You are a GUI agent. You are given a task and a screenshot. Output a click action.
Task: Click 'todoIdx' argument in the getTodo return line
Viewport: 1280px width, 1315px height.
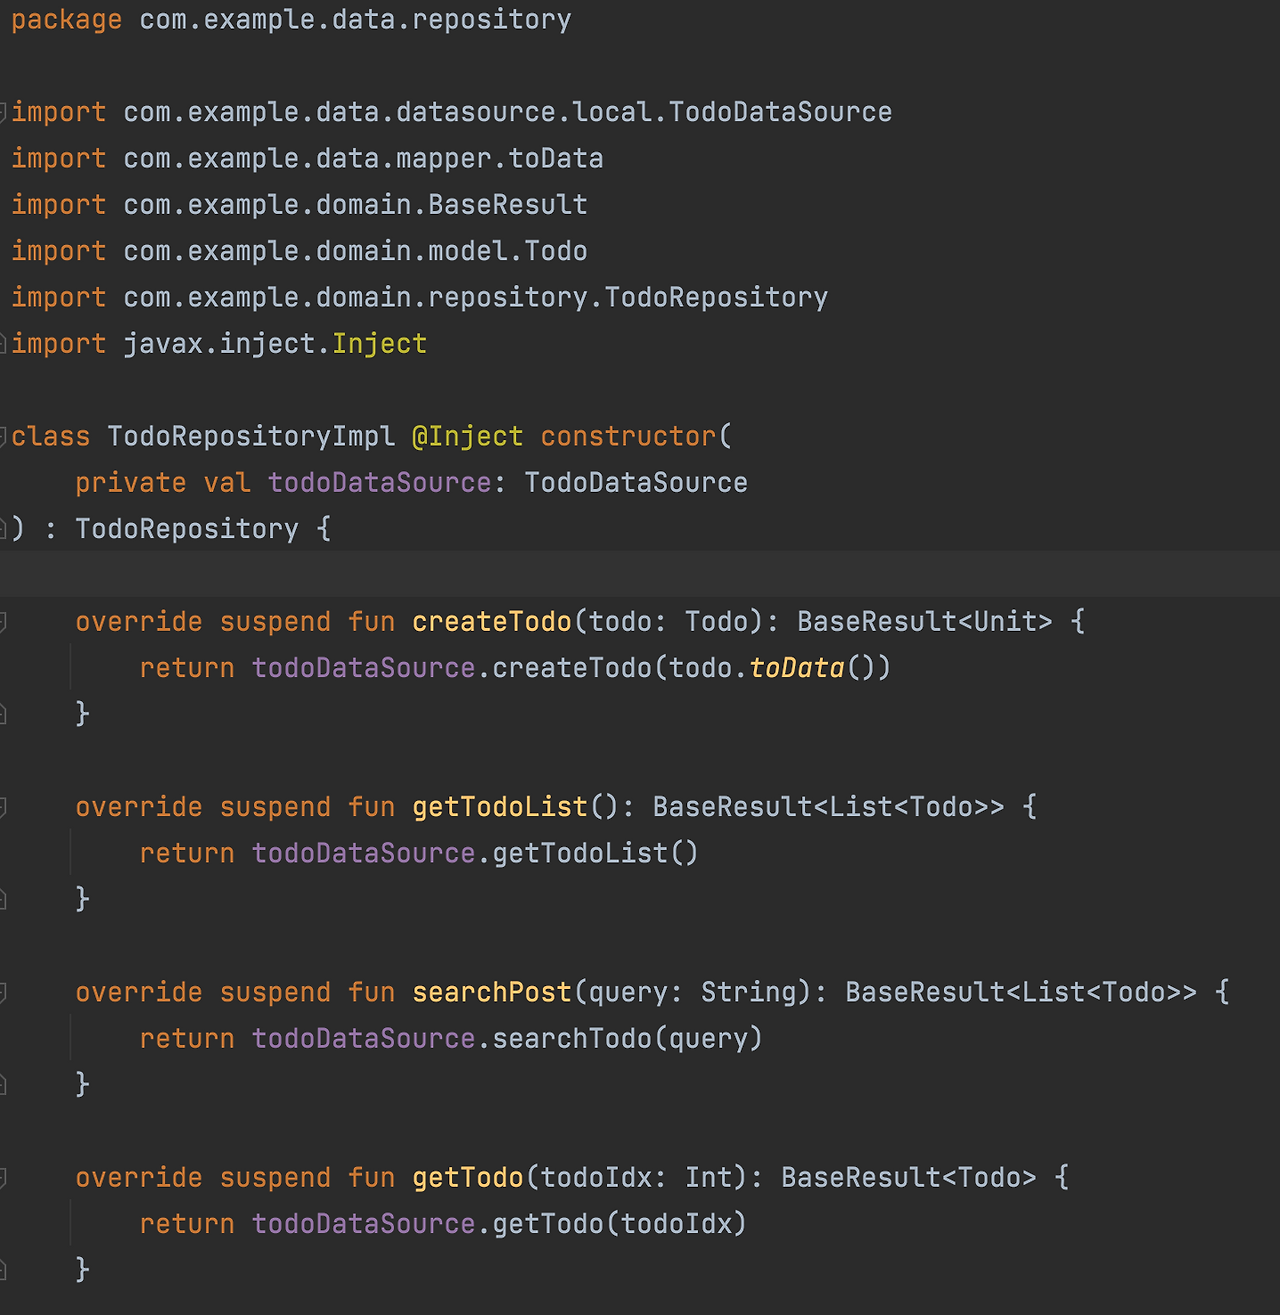coord(677,1223)
